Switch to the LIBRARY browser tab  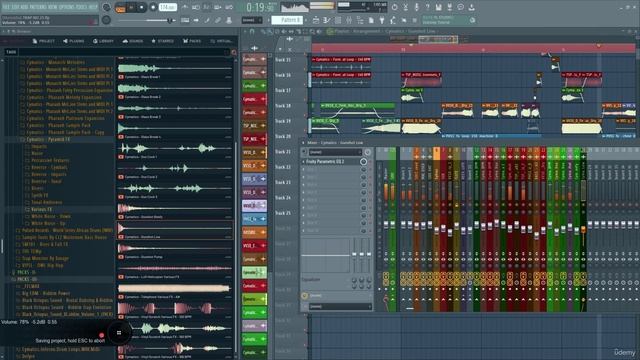pyautogui.click(x=103, y=41)
